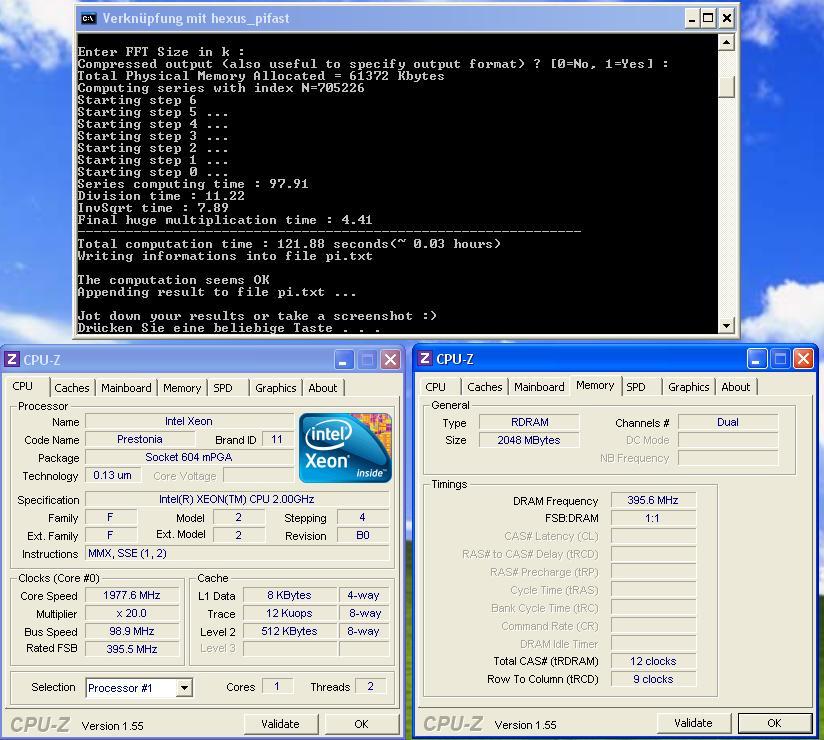The width and height of the screenshot is (824, 740).
Task: Open the Memory tab in the left CPU-Z
Action: tap(182, 388)
